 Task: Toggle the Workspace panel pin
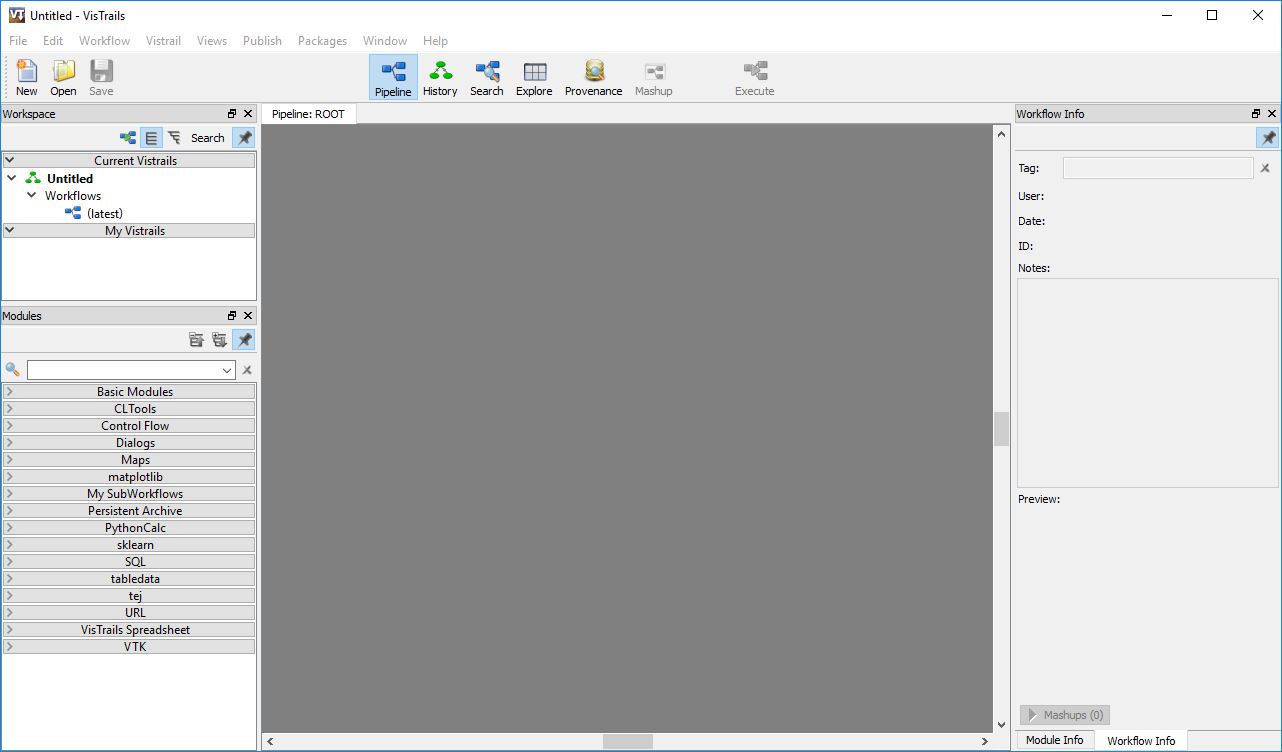(x=244, y=138)
